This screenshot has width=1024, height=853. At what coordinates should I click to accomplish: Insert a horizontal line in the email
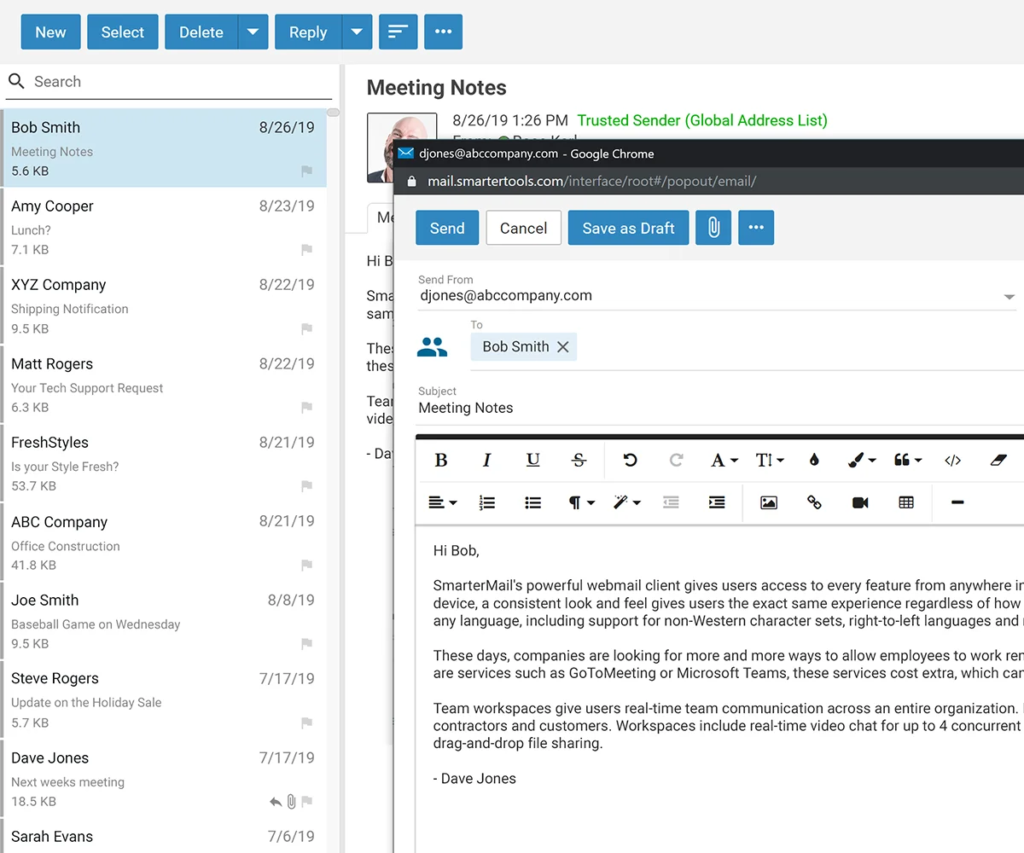pos(957,502)
